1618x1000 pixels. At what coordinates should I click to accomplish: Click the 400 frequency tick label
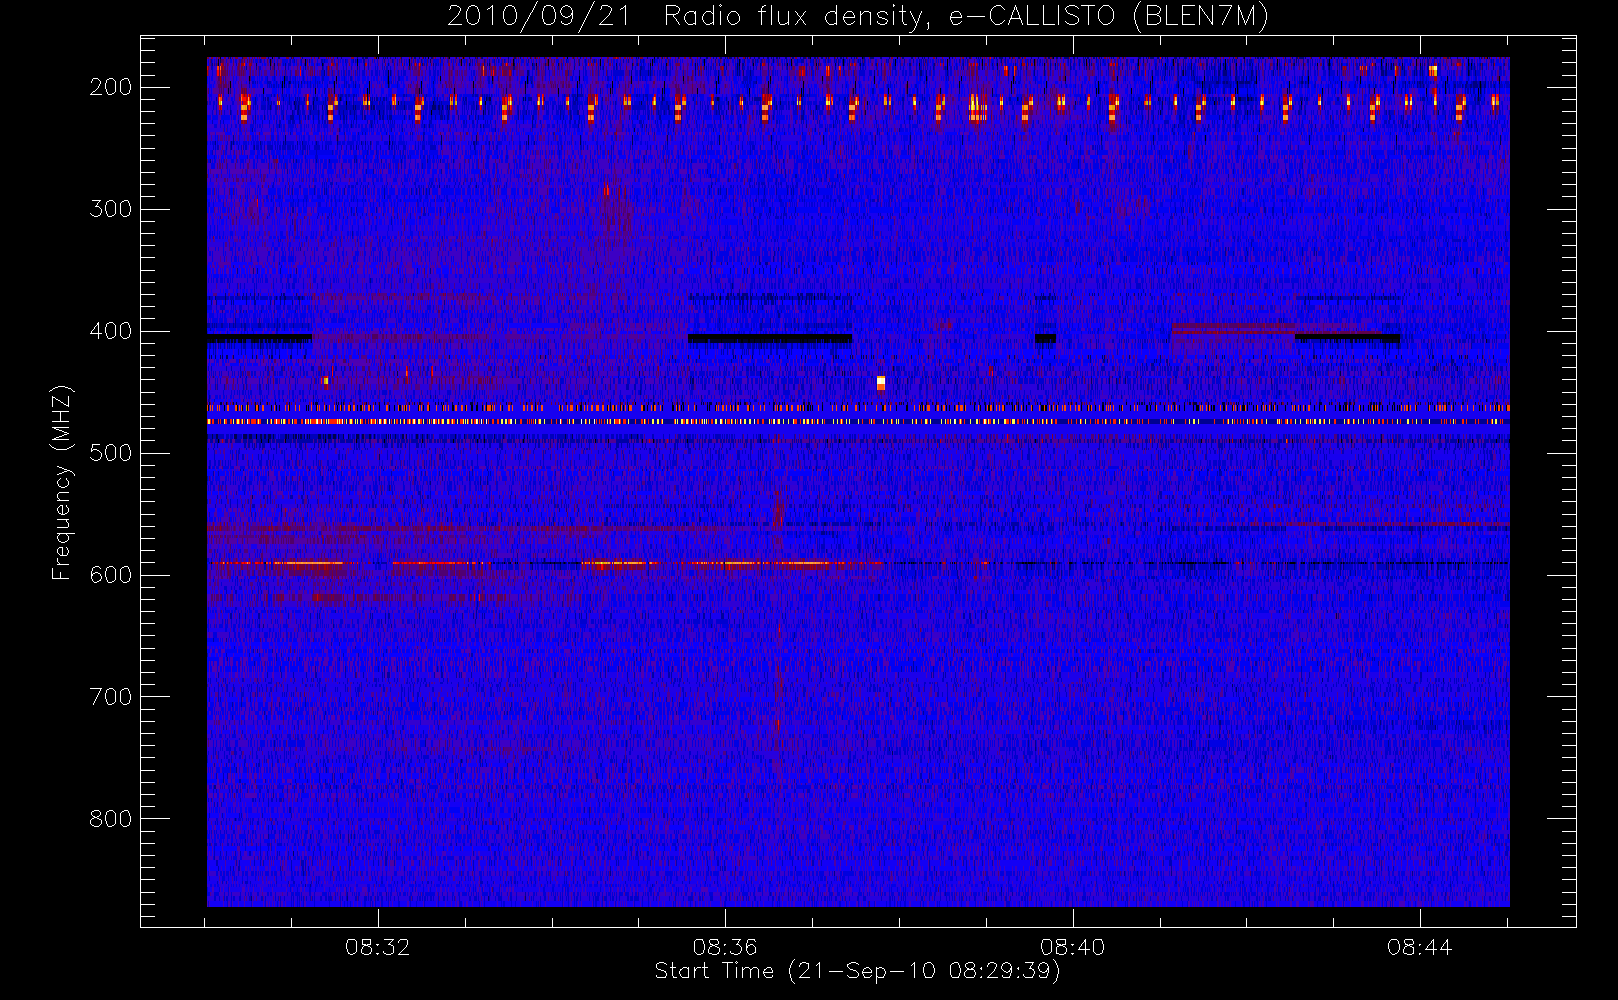point(111,331)
